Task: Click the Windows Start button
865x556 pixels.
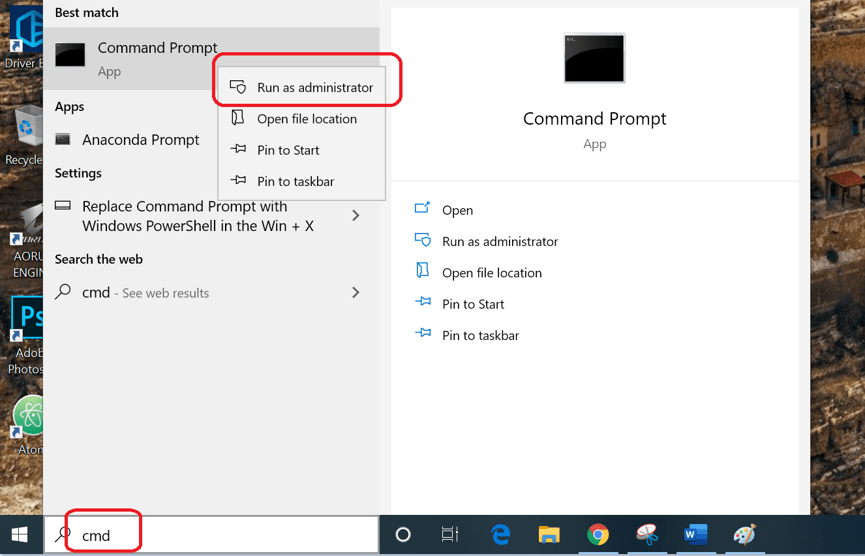Action: (20, 535)
